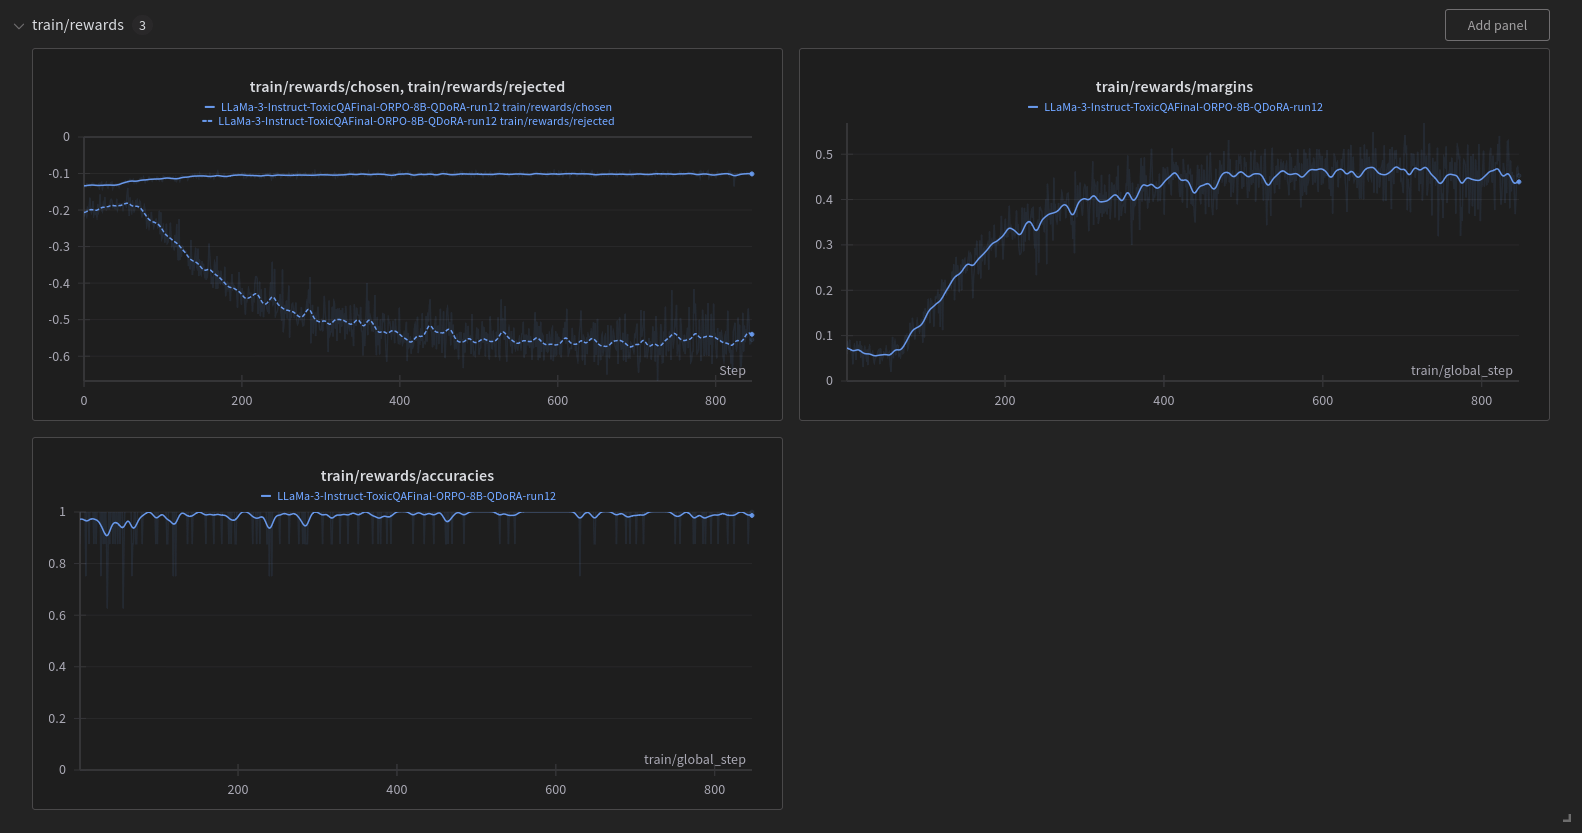Viewport: 1582px width, 833px height.
Task: Click the train/global_step label in margins chart
Action: pyautogui.click(x=1461, y=370)
